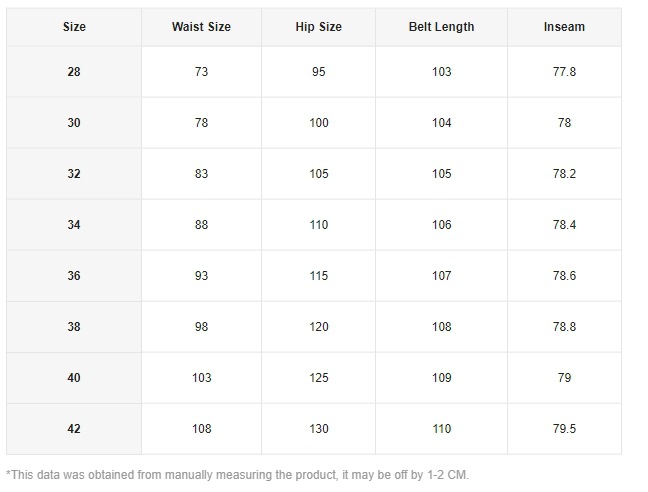648x492 pixels.
Task: Click the Belt Length column header
Action: pos(441,27)
